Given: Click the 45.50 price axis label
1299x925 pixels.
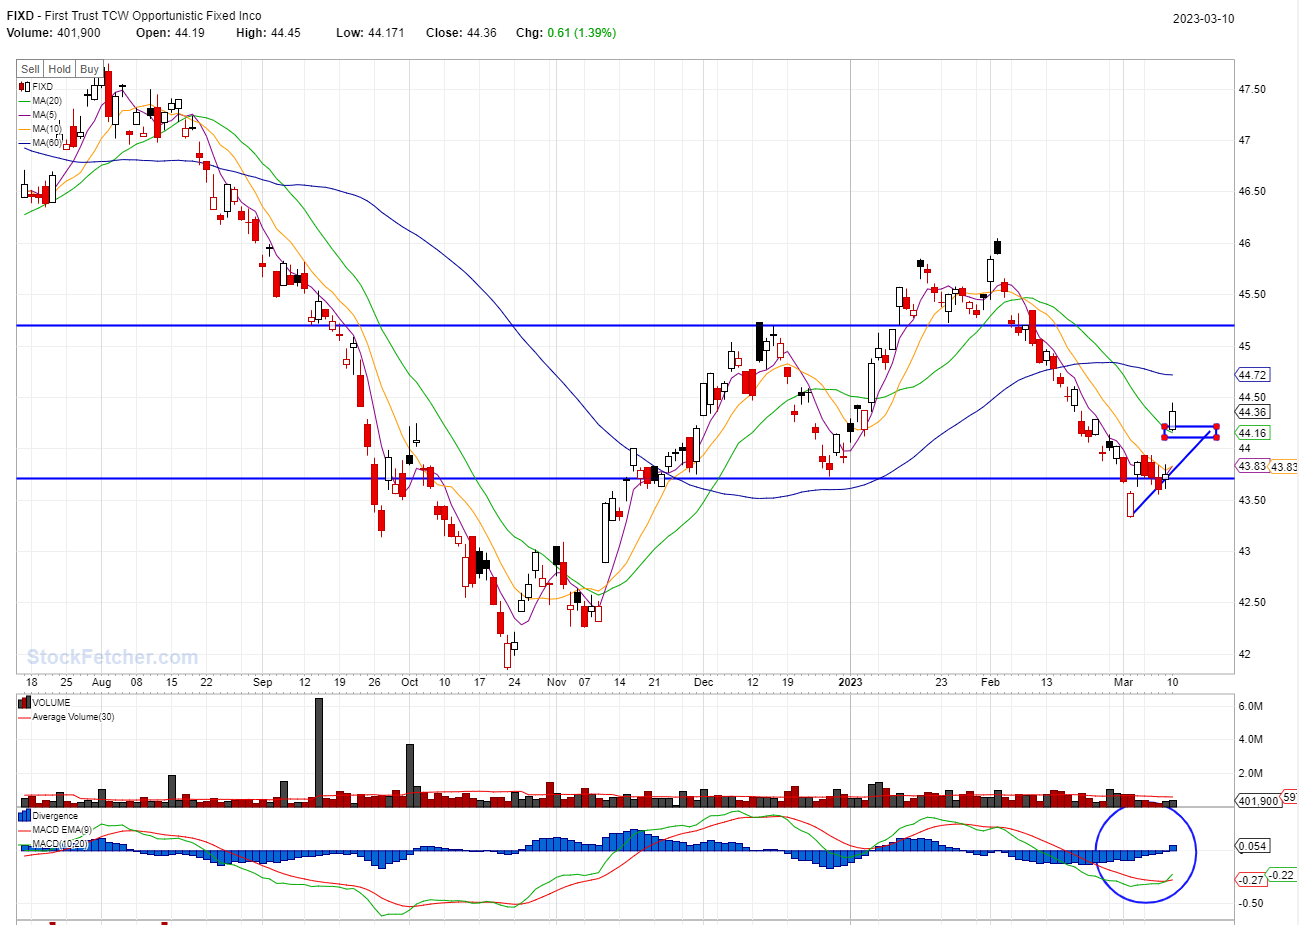Looking at the screenshot, I should tap(1252, 295).
